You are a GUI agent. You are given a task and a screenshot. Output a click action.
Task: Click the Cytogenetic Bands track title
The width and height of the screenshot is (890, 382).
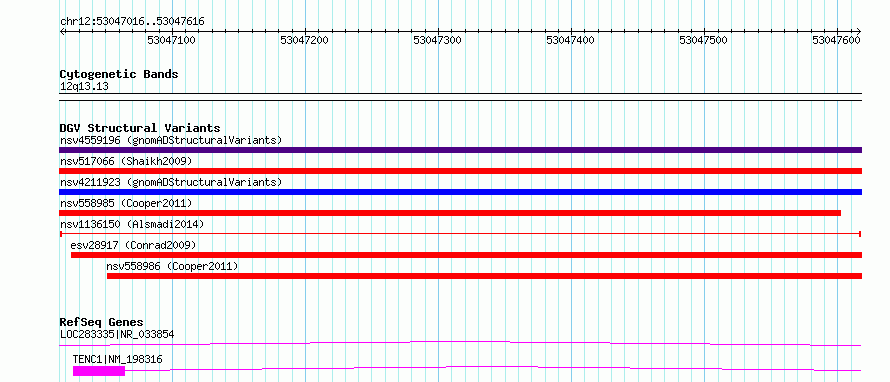[119, 74]
